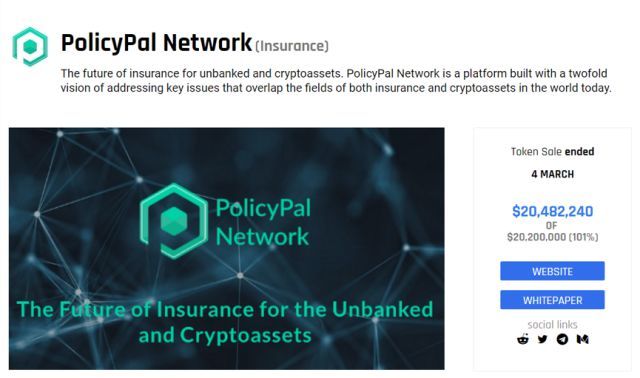Click the $20,200,000 funding goal figure
Image resolution: width=640 pixels, height=378 pixels.
point(536,237)
